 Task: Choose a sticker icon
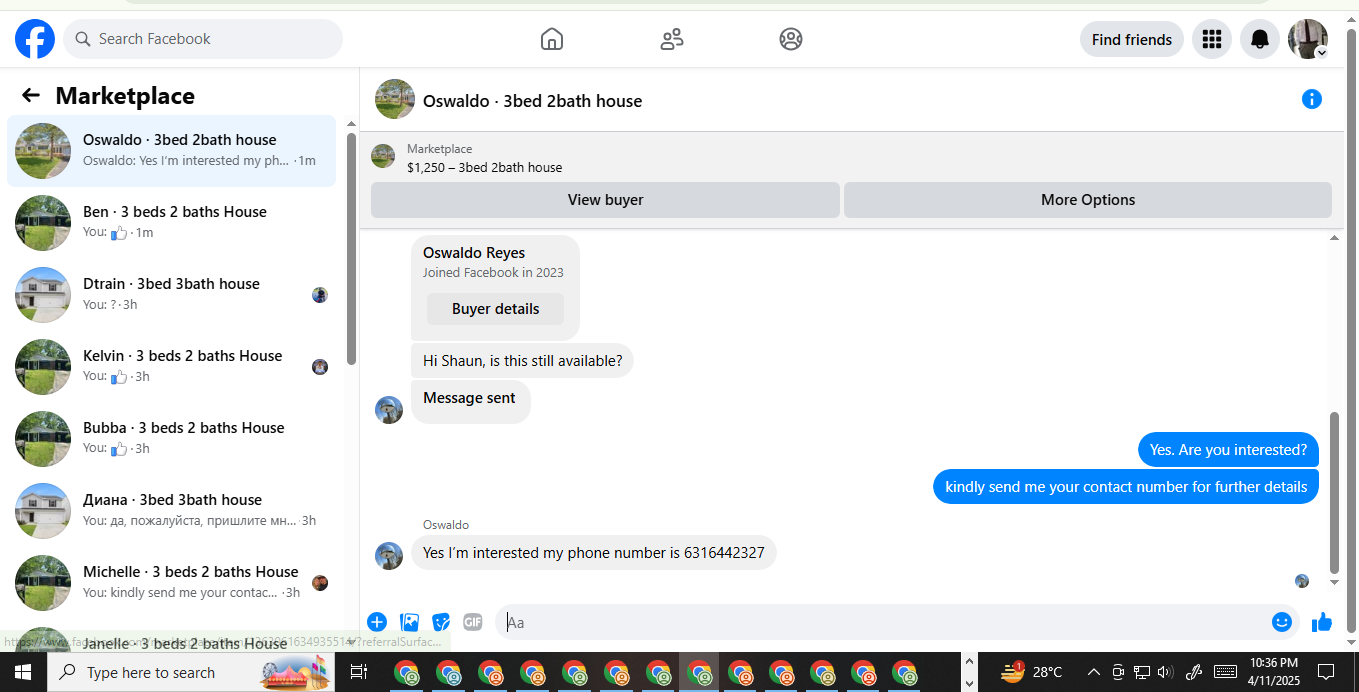441,622
